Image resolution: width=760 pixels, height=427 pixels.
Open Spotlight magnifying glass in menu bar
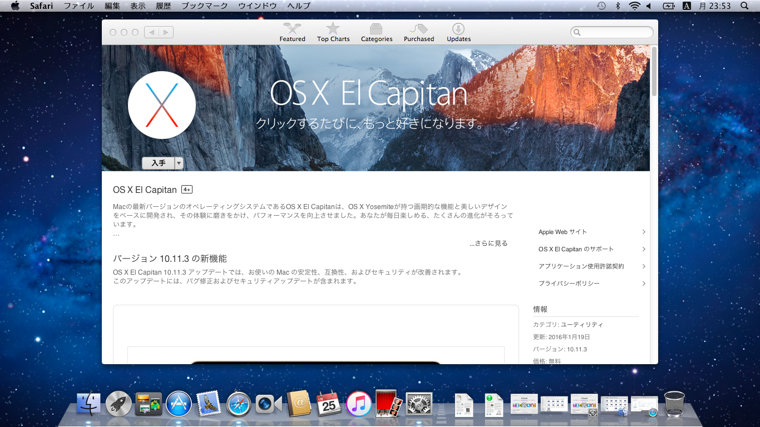click(x=744, y=6)
